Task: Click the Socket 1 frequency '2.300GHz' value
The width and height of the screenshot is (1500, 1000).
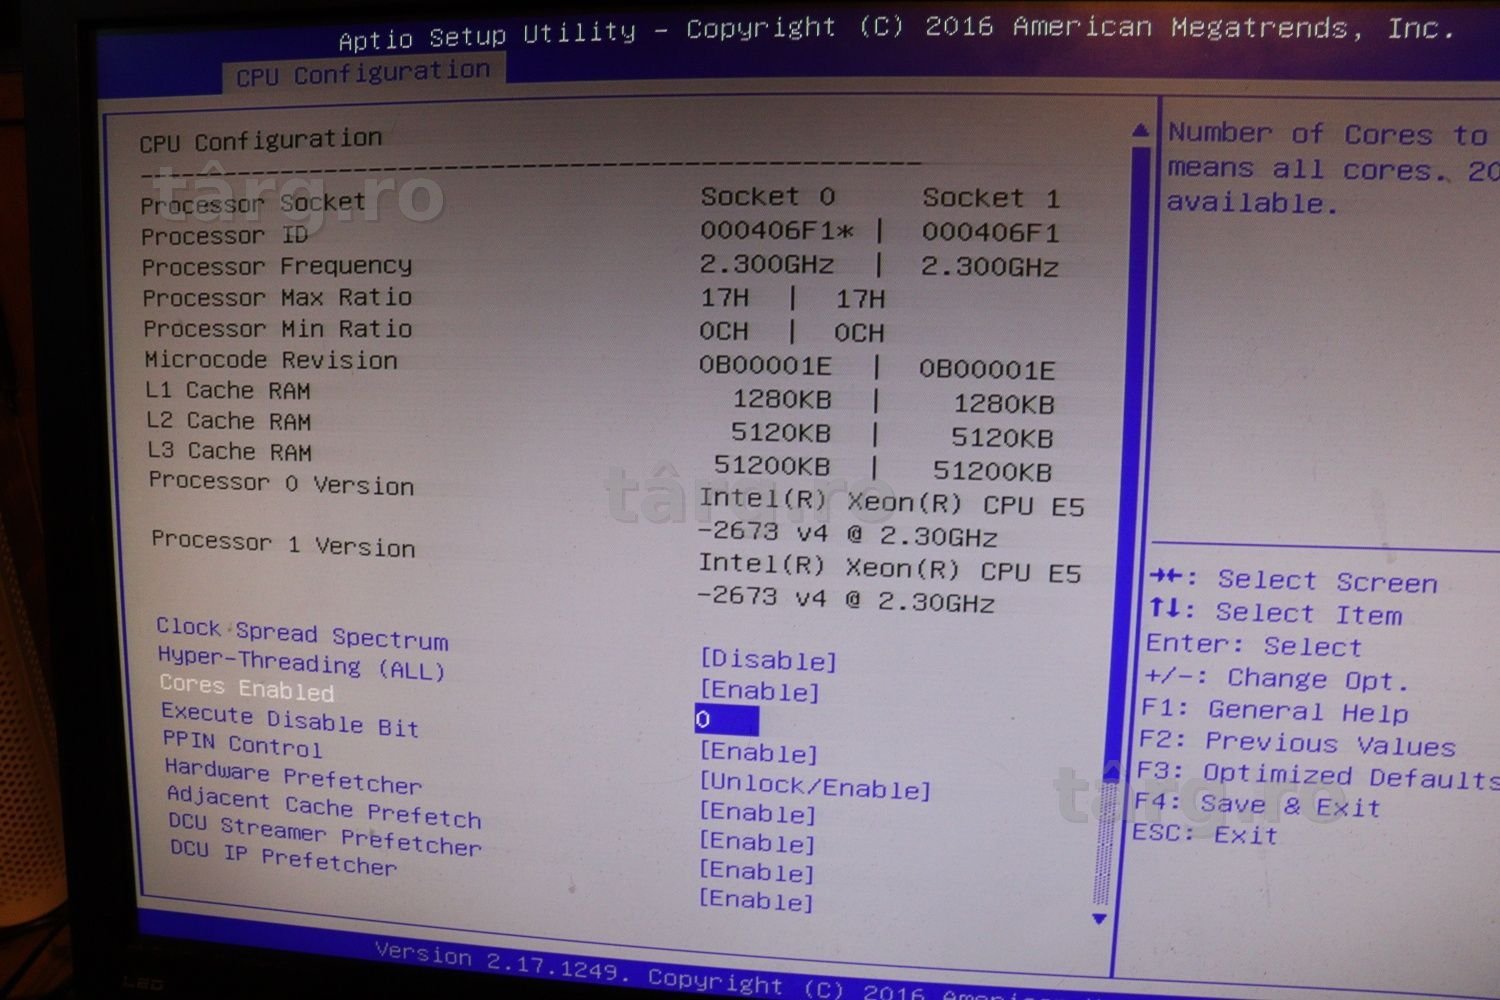Action: pyautogui.click(x=990, y=267)
